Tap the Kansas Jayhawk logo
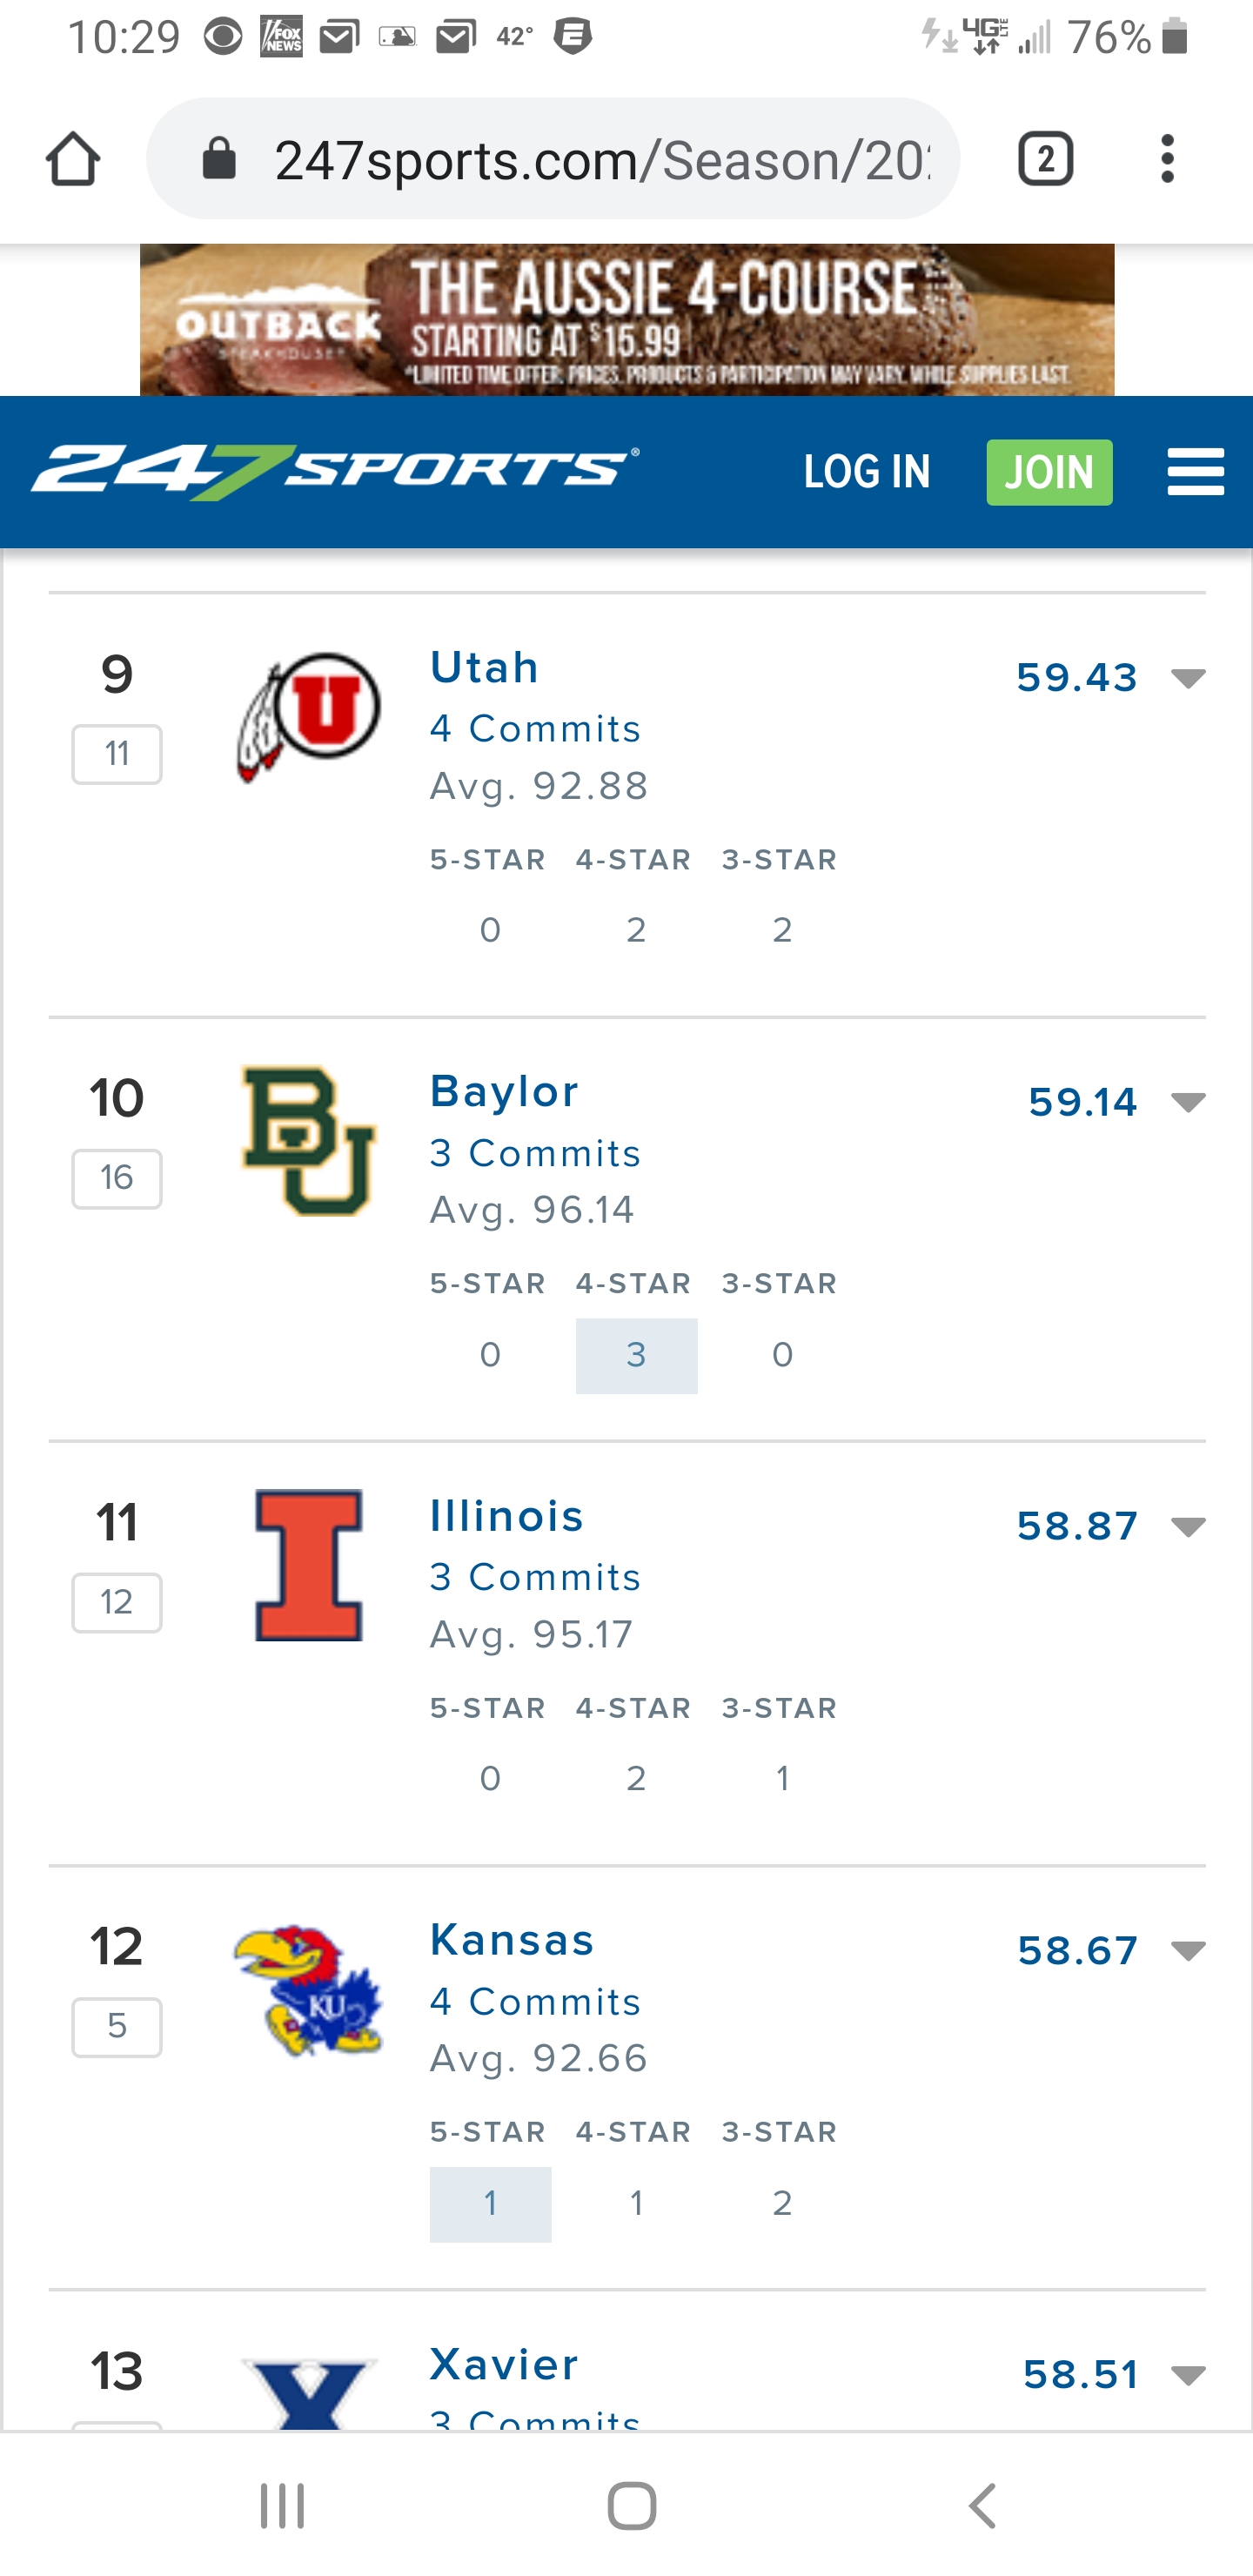This screenshot has width=1253, height=2576. [308, 1990]
